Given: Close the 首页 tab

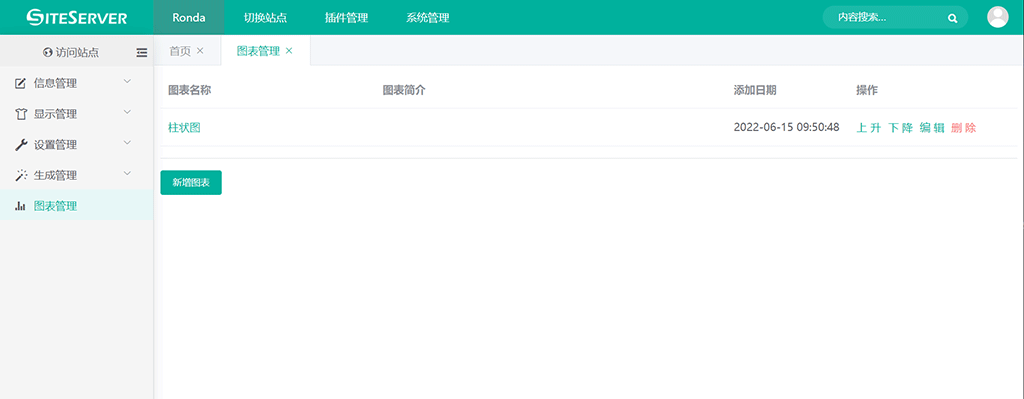Looking at the screenshot, I should (x=200, y=51).
